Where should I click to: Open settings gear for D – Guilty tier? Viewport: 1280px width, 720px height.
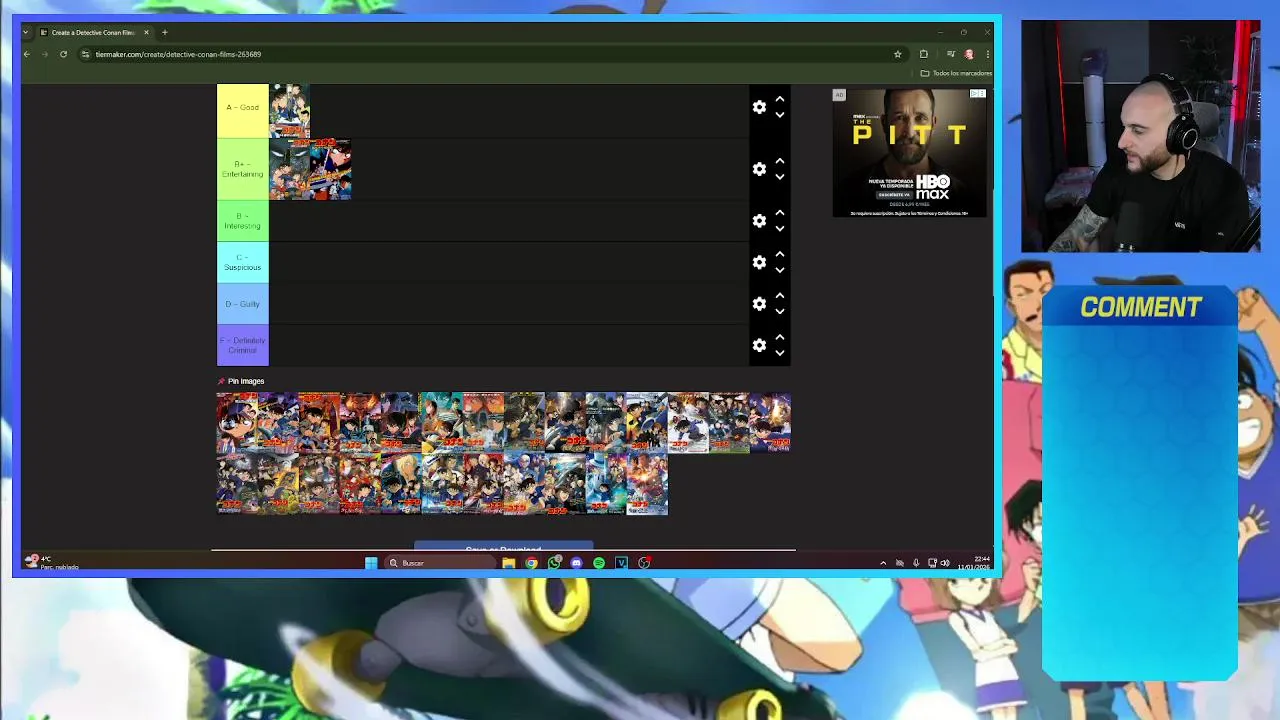pos(759,304)
